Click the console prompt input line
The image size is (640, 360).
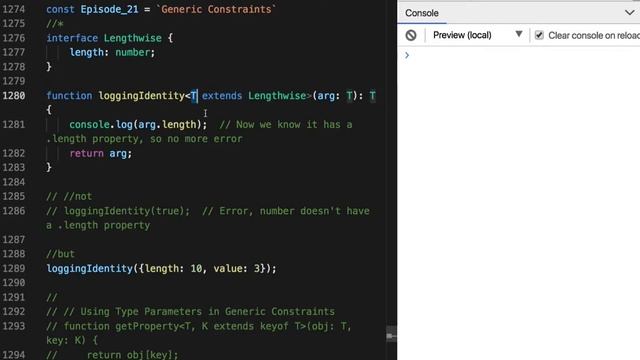518,55
